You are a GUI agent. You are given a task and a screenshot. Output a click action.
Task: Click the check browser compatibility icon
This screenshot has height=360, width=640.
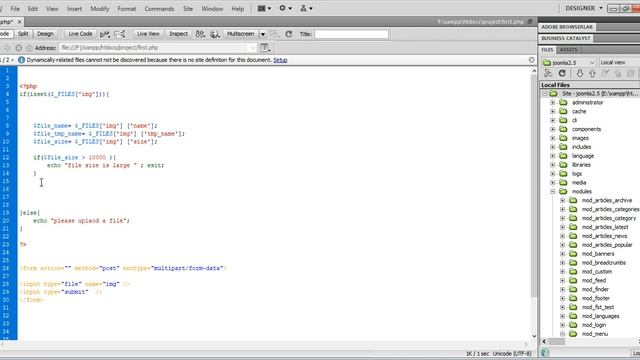(x=120, y=34)
